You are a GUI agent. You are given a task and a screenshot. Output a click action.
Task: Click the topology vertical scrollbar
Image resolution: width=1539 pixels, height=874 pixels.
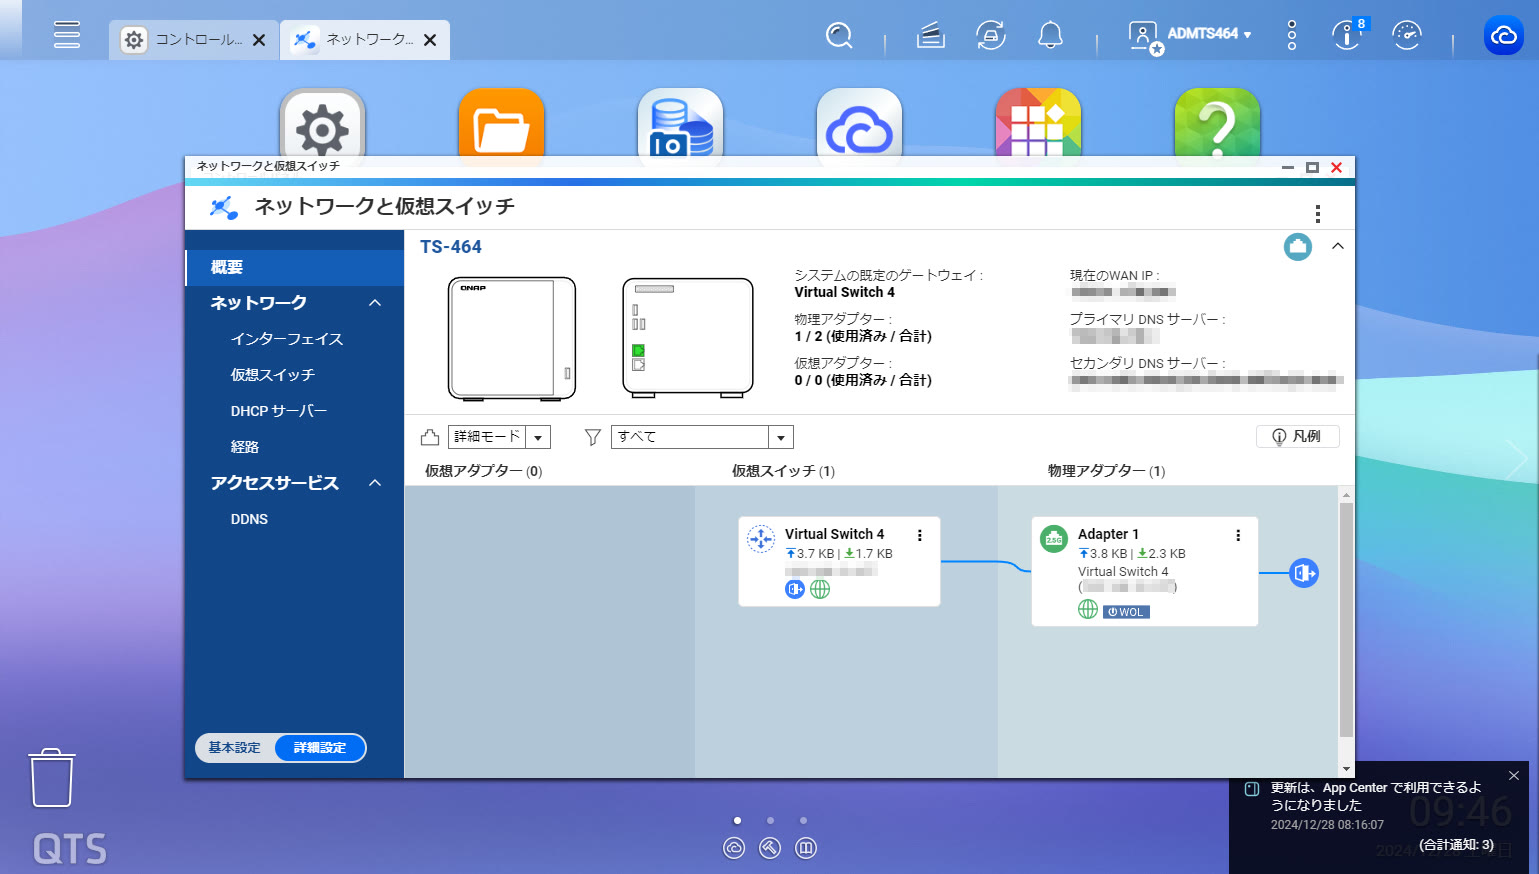[1346, 620]
